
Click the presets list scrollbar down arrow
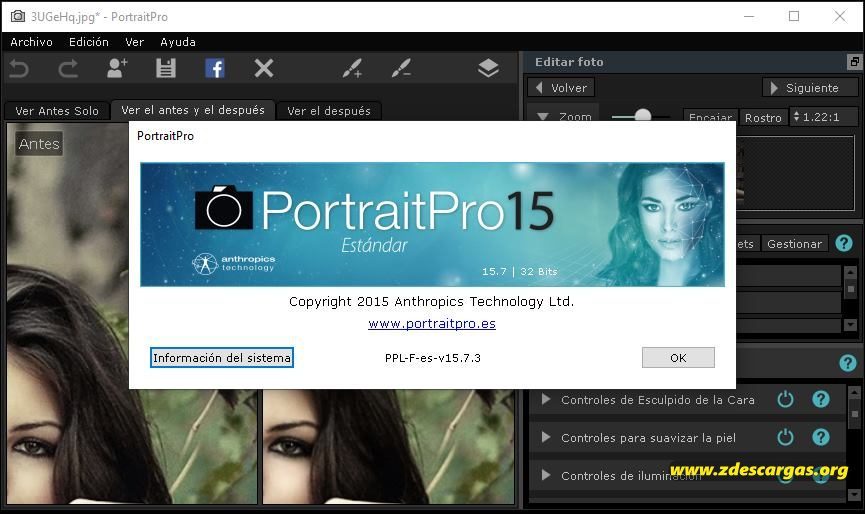pyautogui.click(x=850, y=325)
